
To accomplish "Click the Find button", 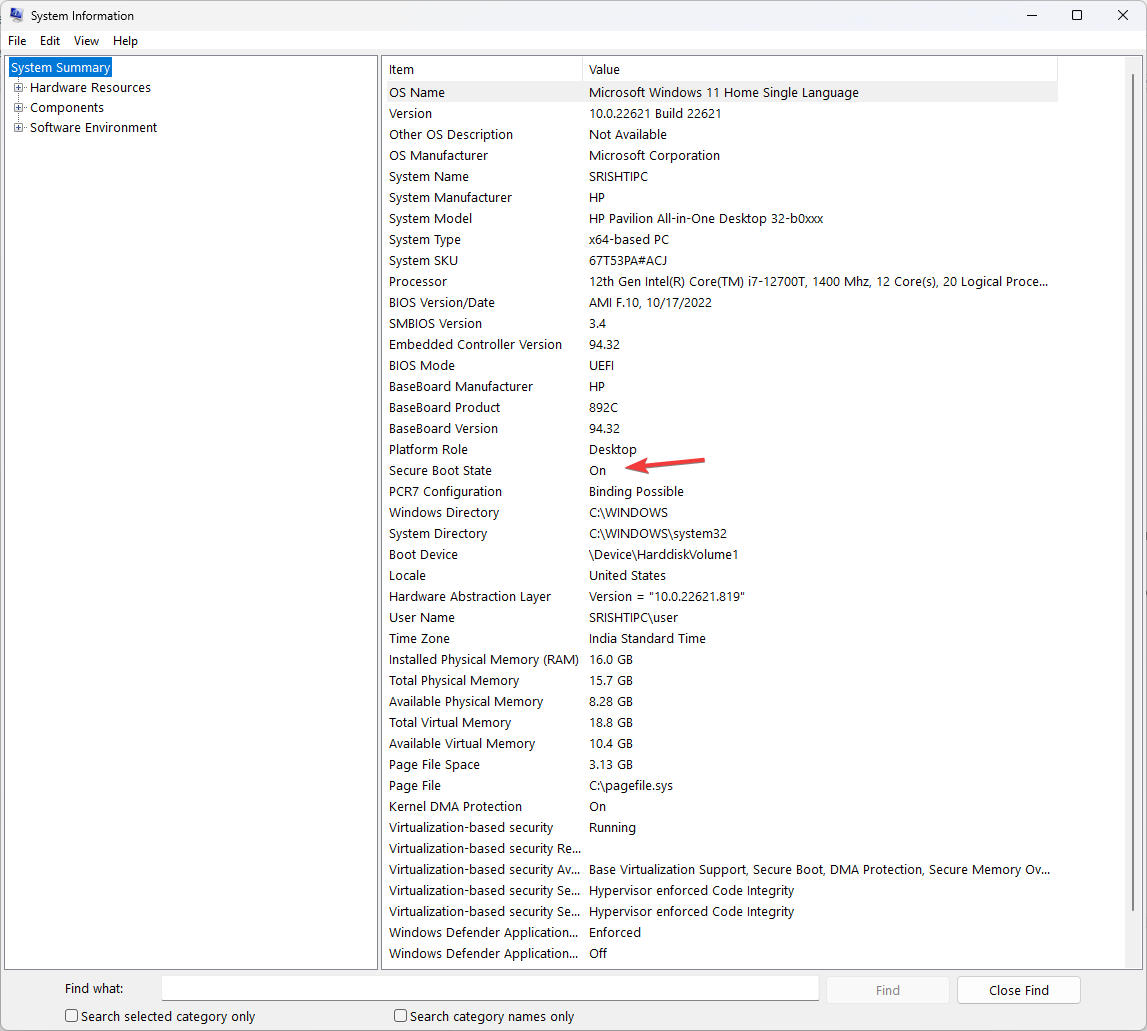I will click(x=887, y=990).
